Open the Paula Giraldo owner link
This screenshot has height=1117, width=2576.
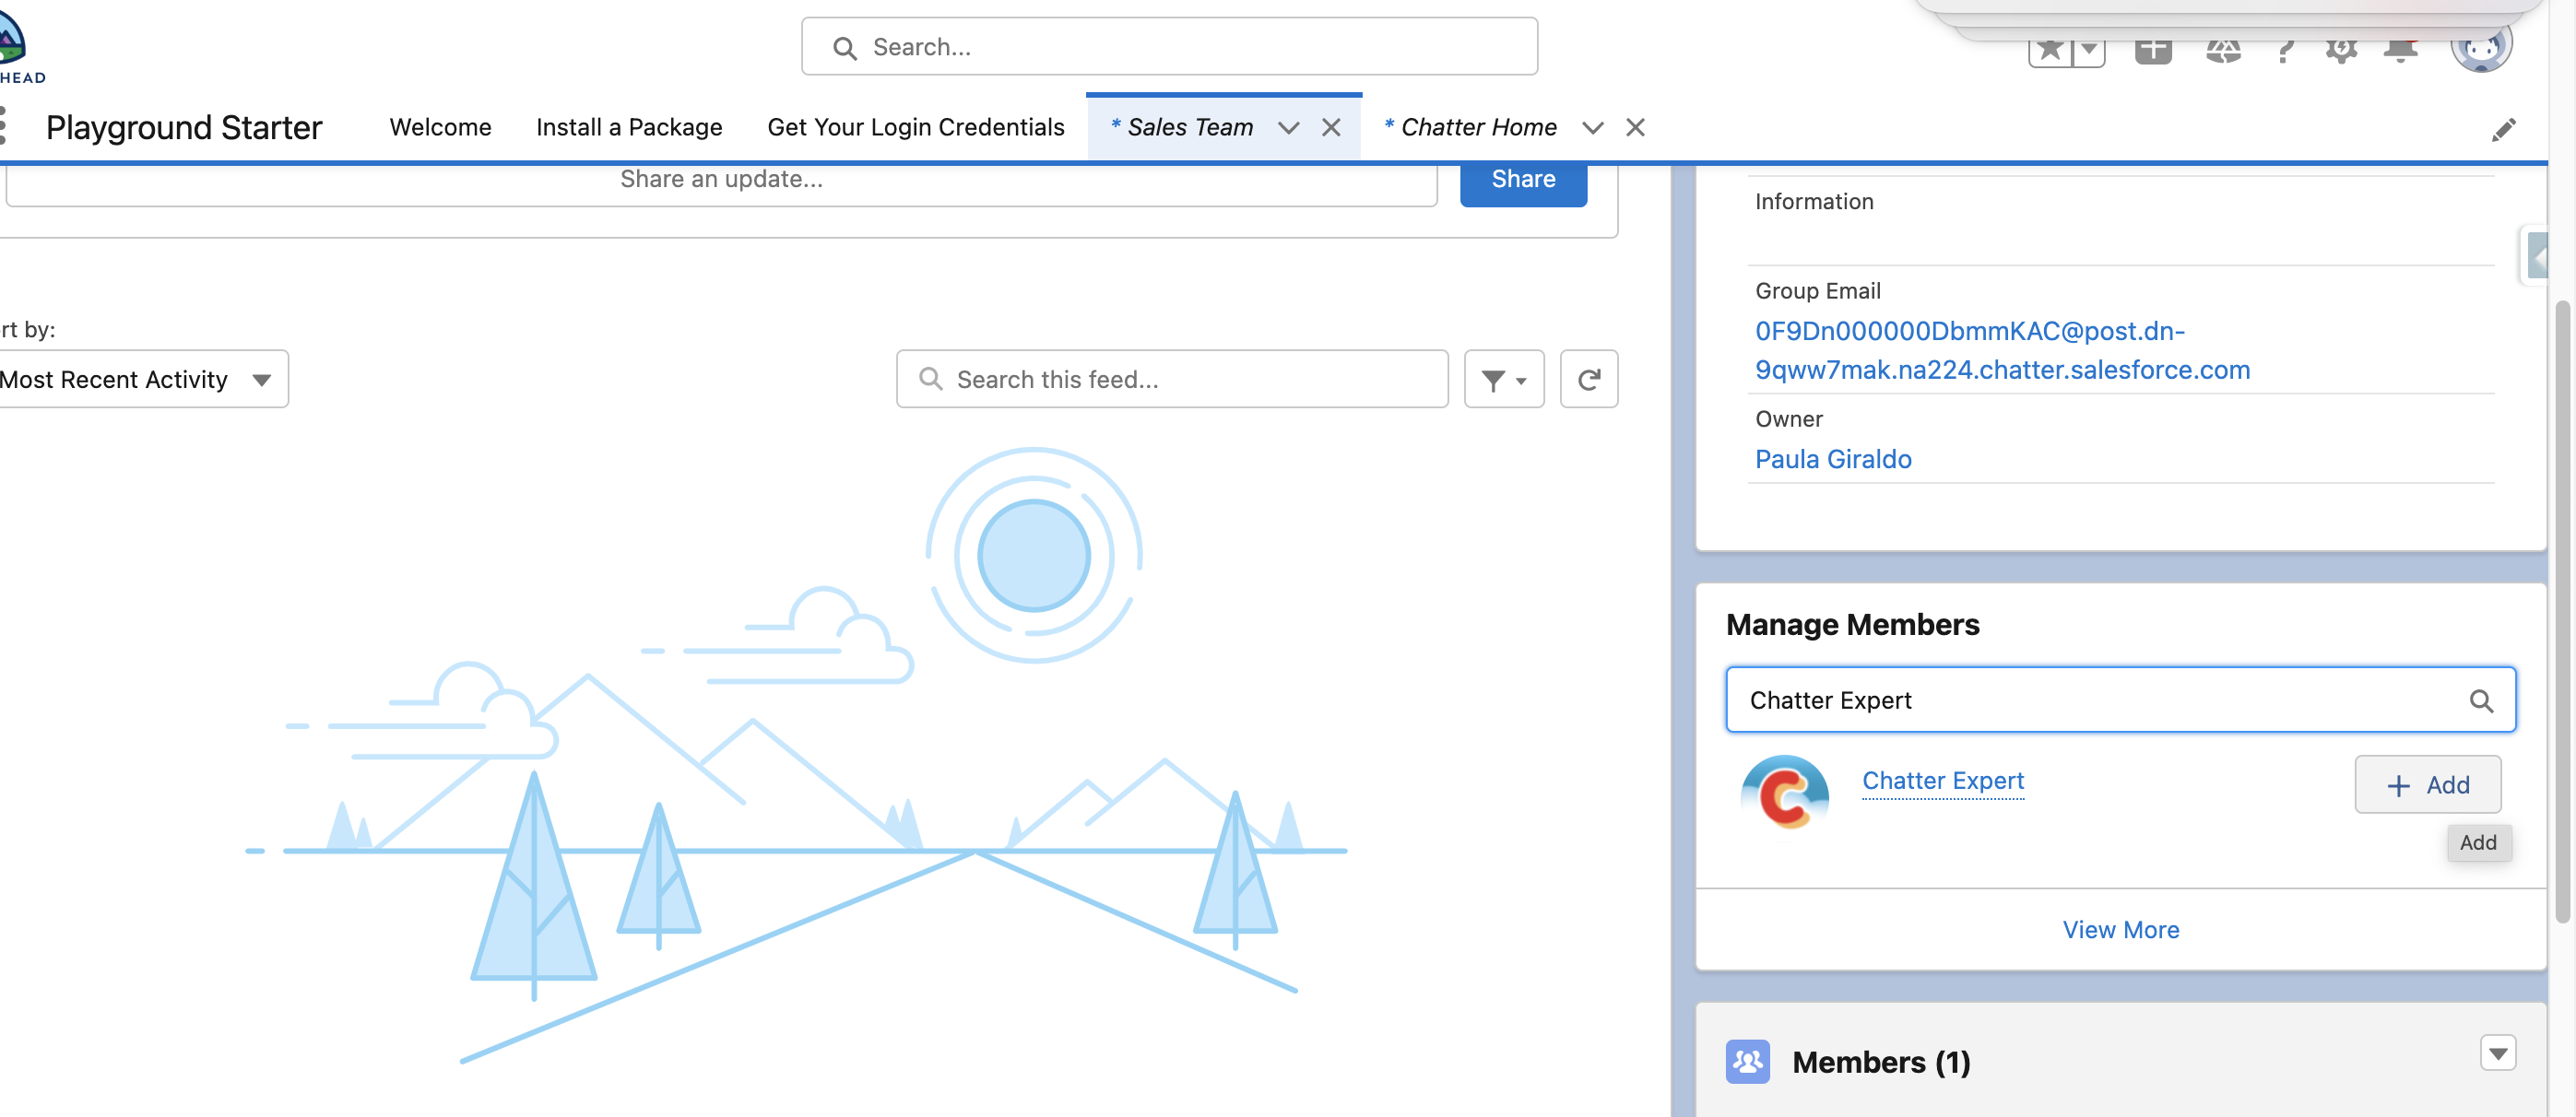coord(1832,459)
